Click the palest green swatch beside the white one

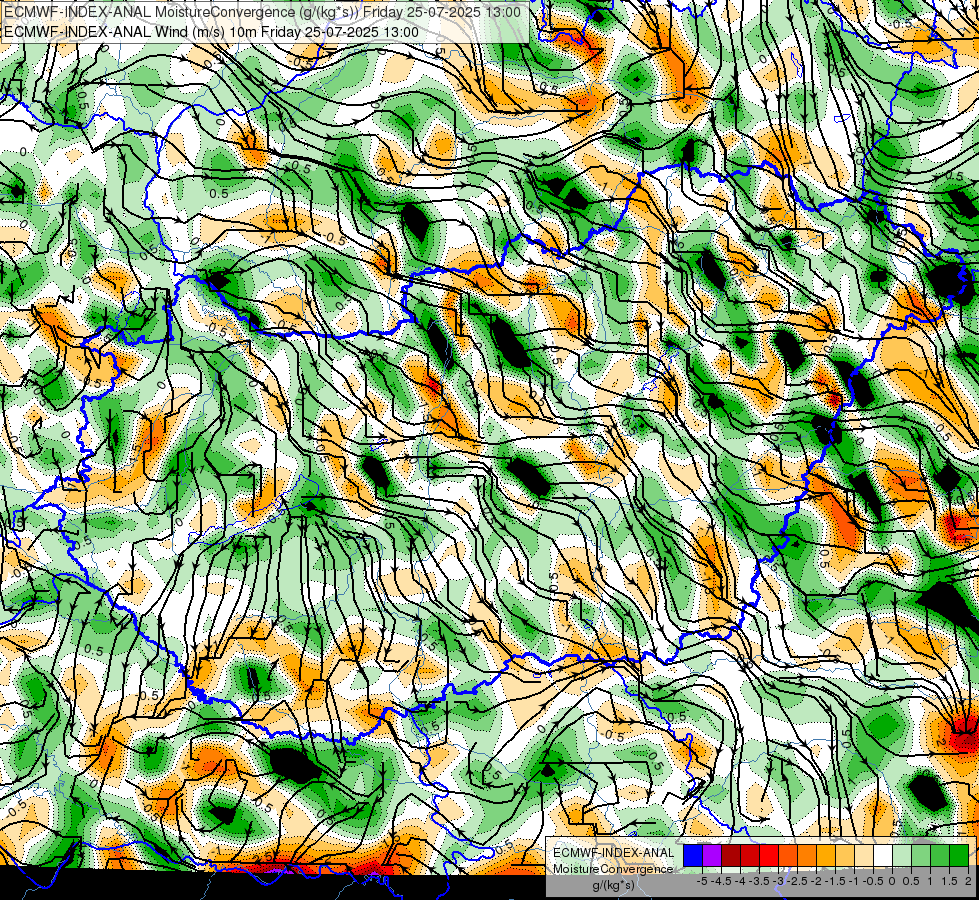click(x=902, y=856)
